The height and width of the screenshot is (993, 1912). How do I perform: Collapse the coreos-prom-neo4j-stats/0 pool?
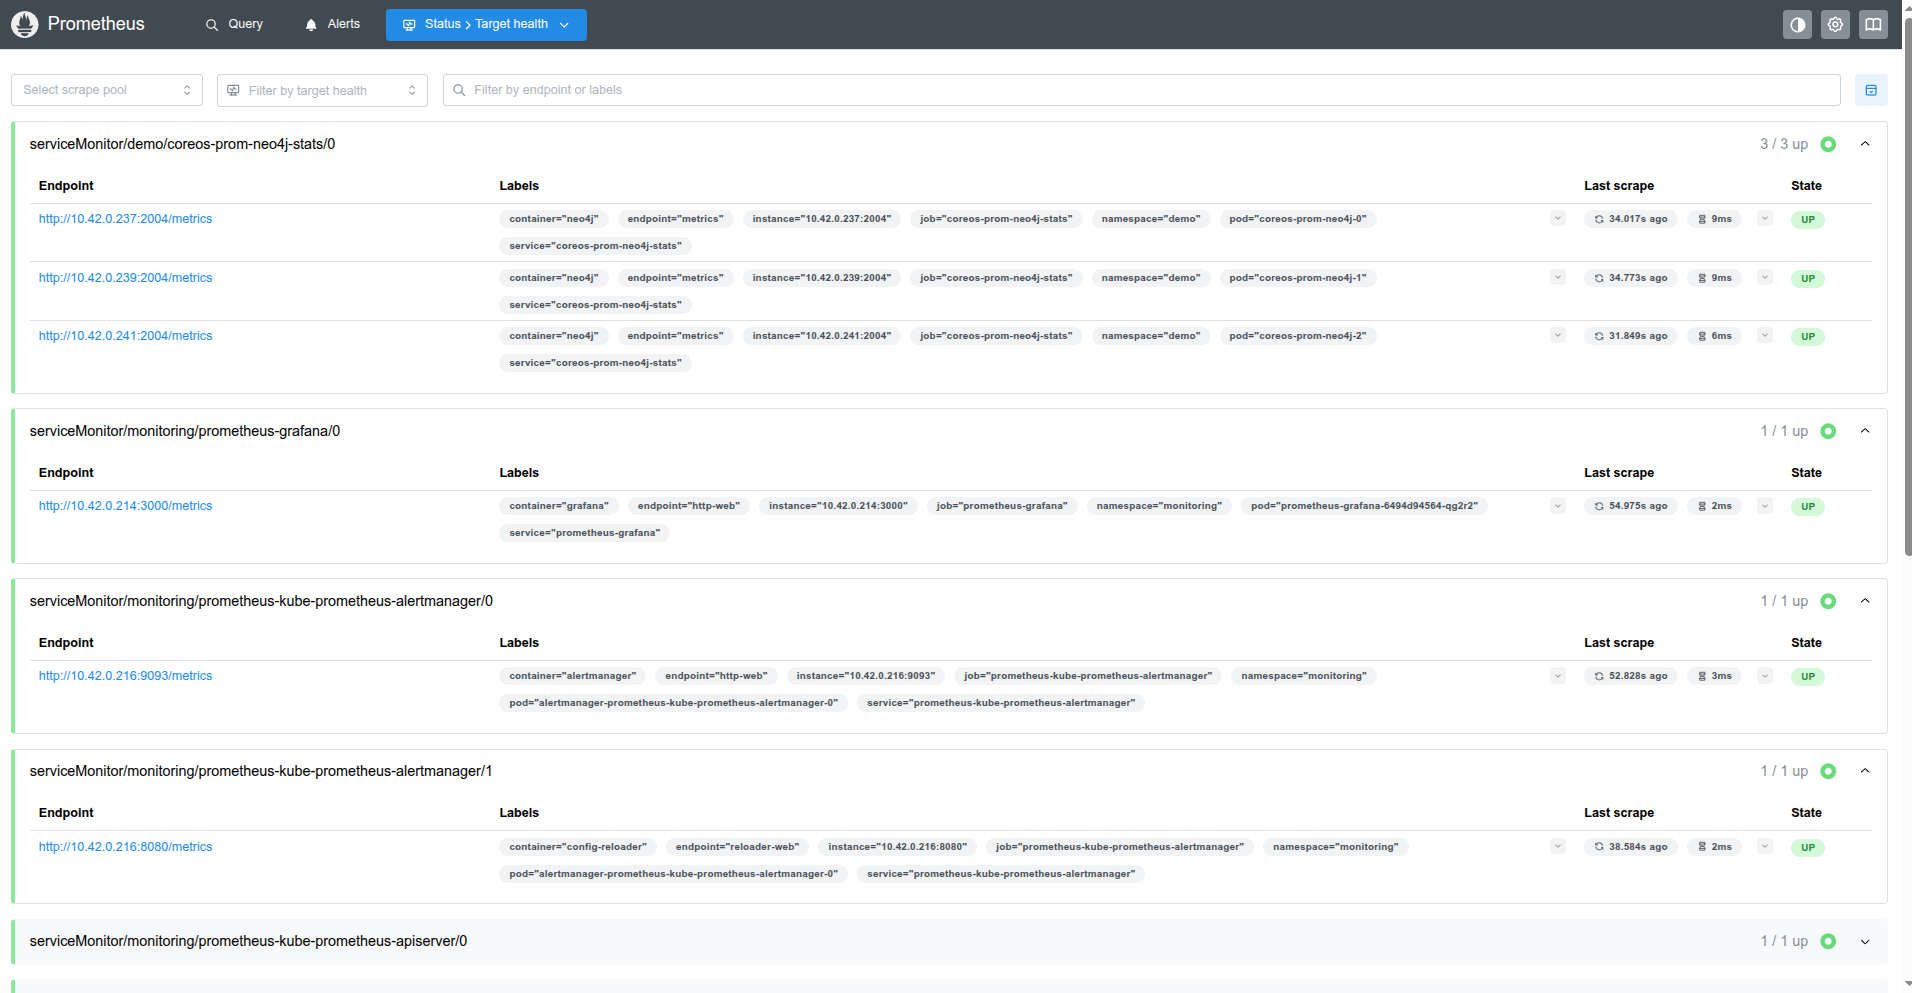[1865, 144]
